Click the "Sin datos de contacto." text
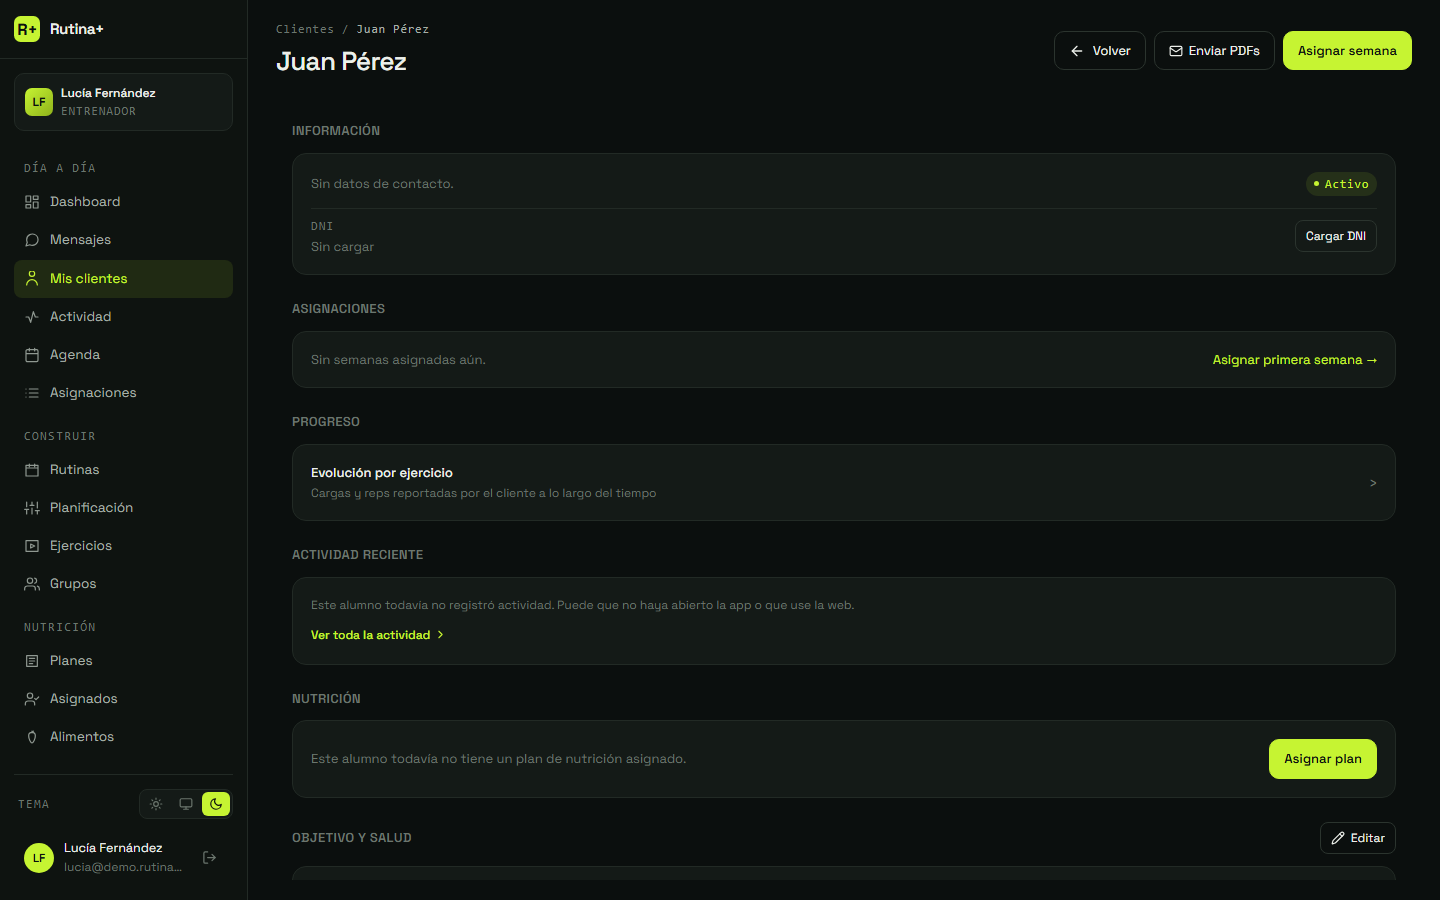 (x=382, y=184)
